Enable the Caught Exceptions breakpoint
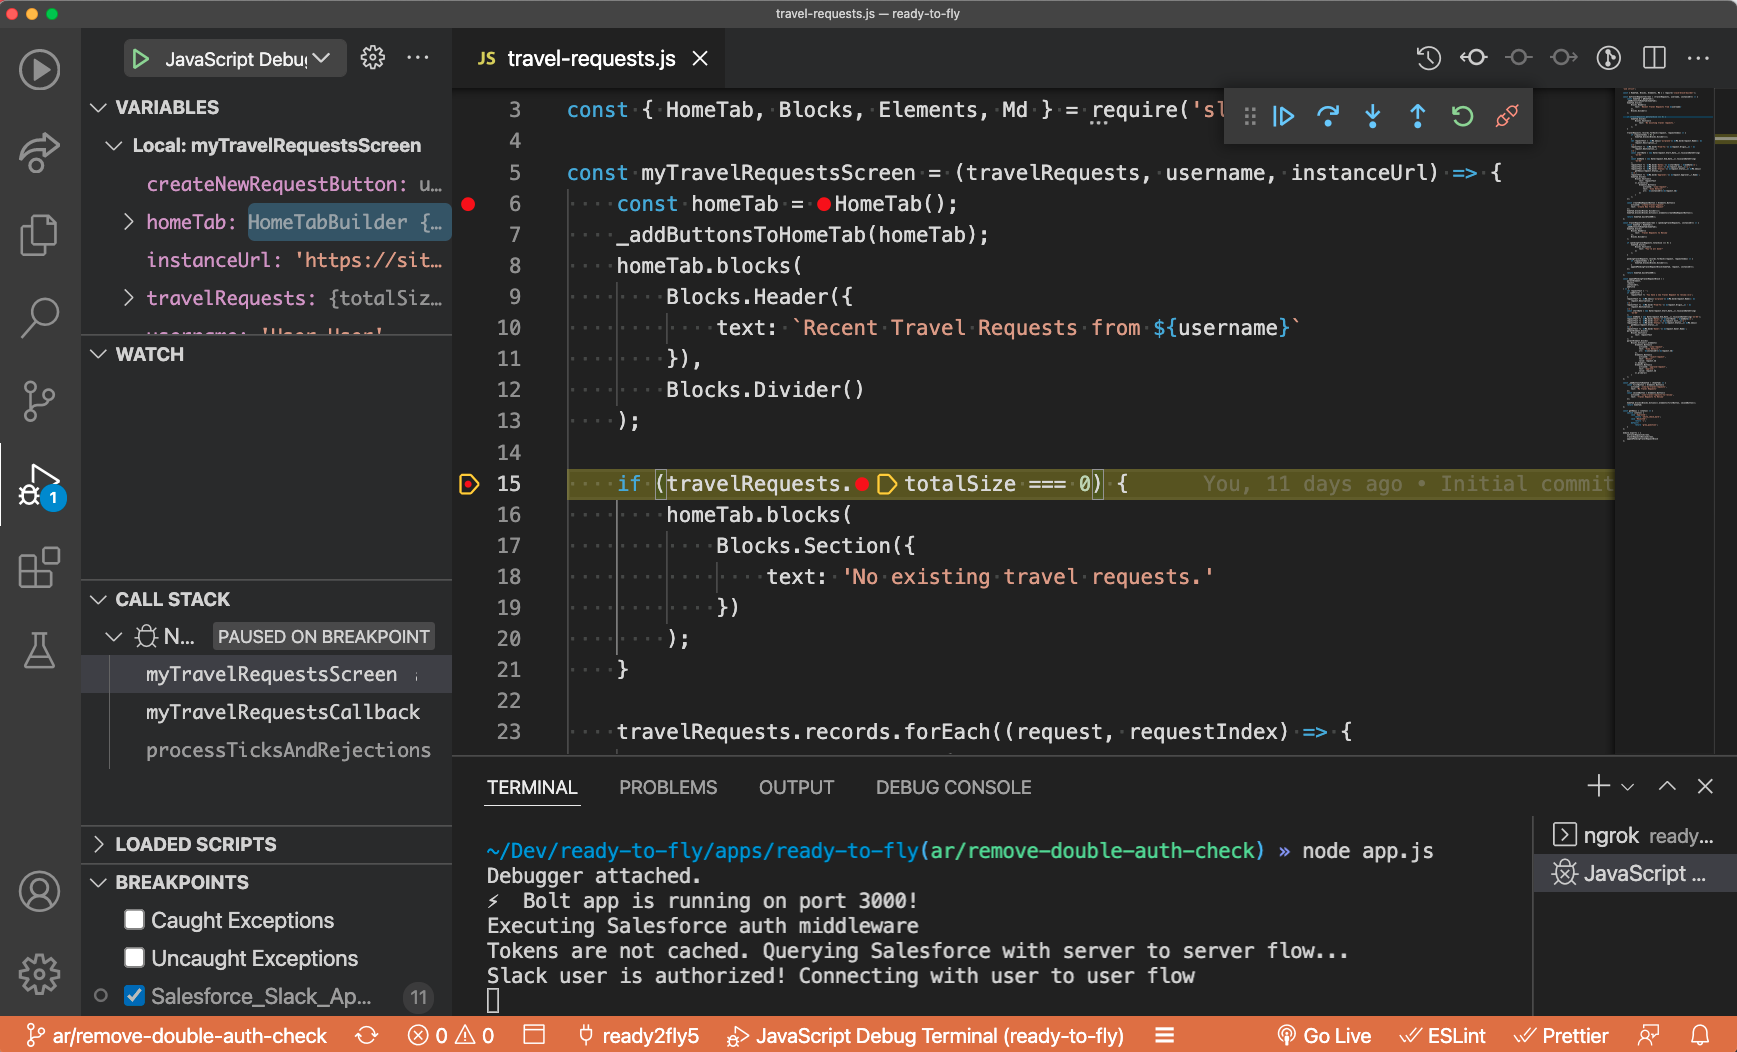This screenshot has width=1737, height=1052. coord(135,919)
